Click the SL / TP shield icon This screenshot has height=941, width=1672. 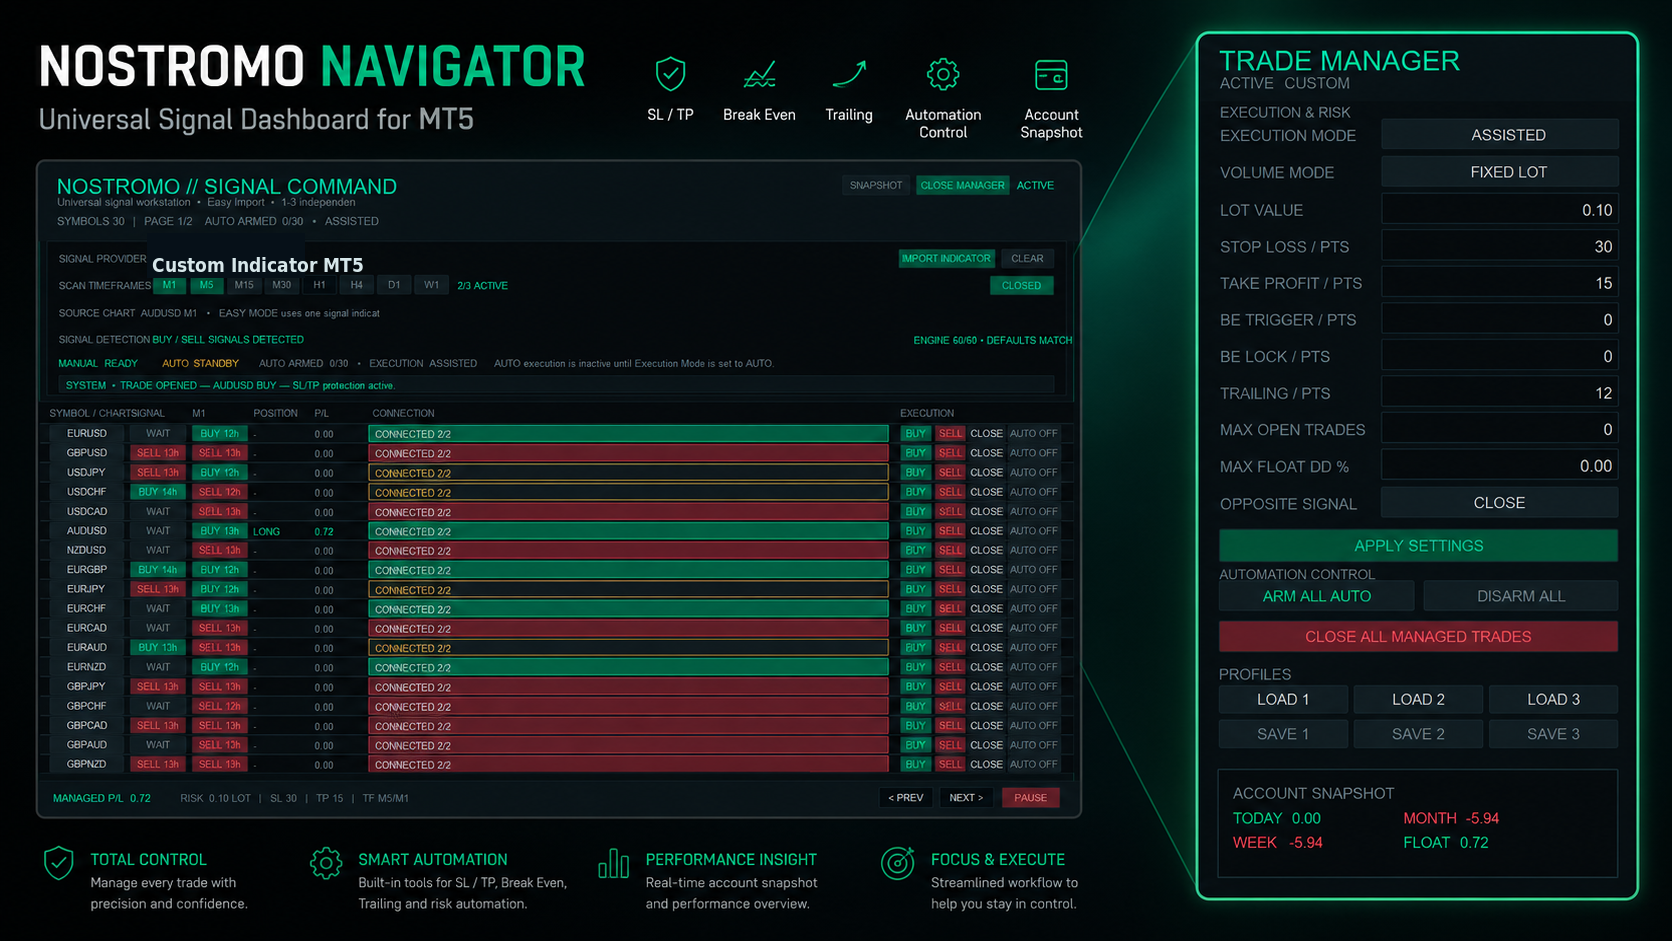point(670,74)
